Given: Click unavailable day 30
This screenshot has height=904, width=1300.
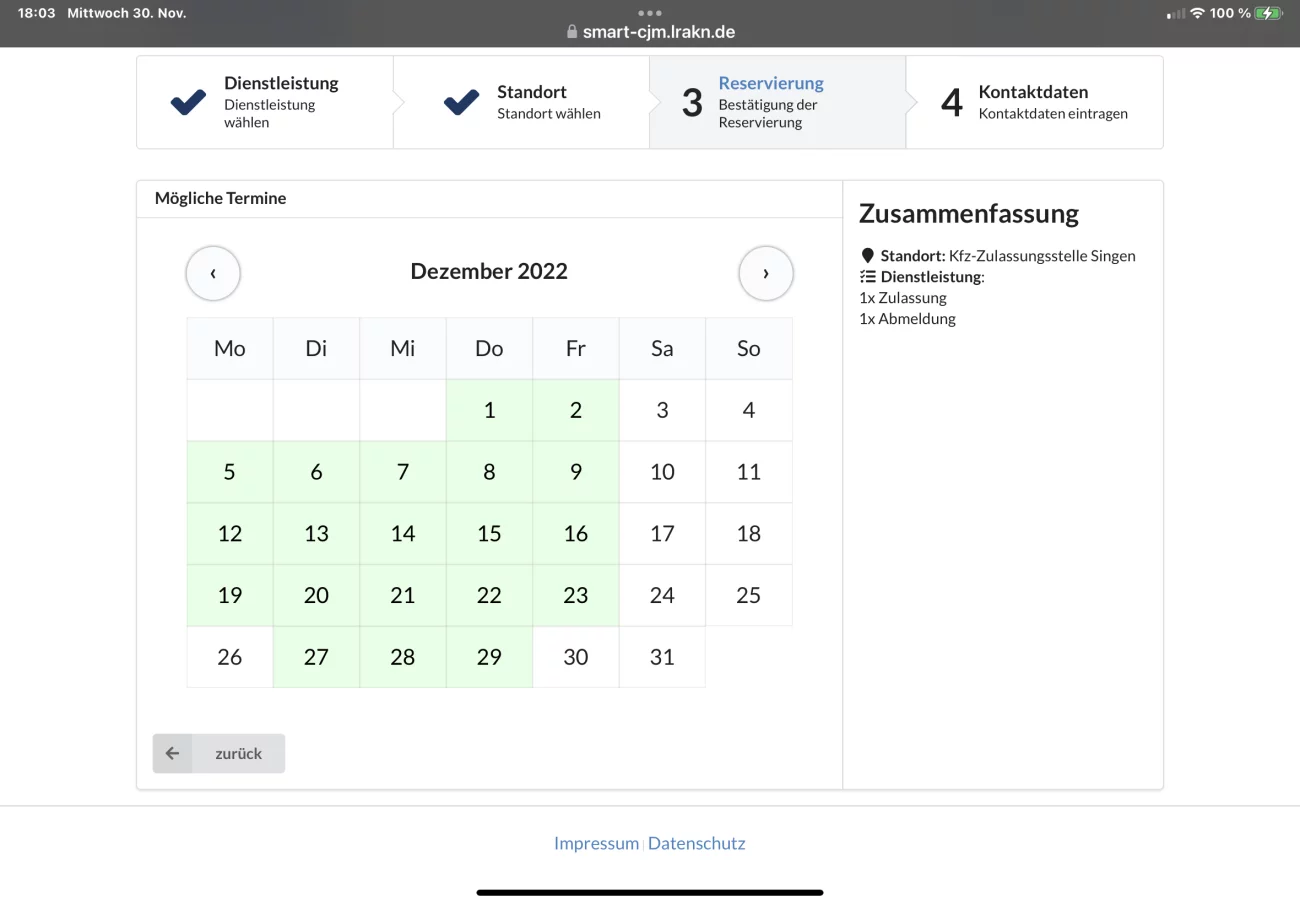Looking at the screenshot, I should click(x=576, y=657).
